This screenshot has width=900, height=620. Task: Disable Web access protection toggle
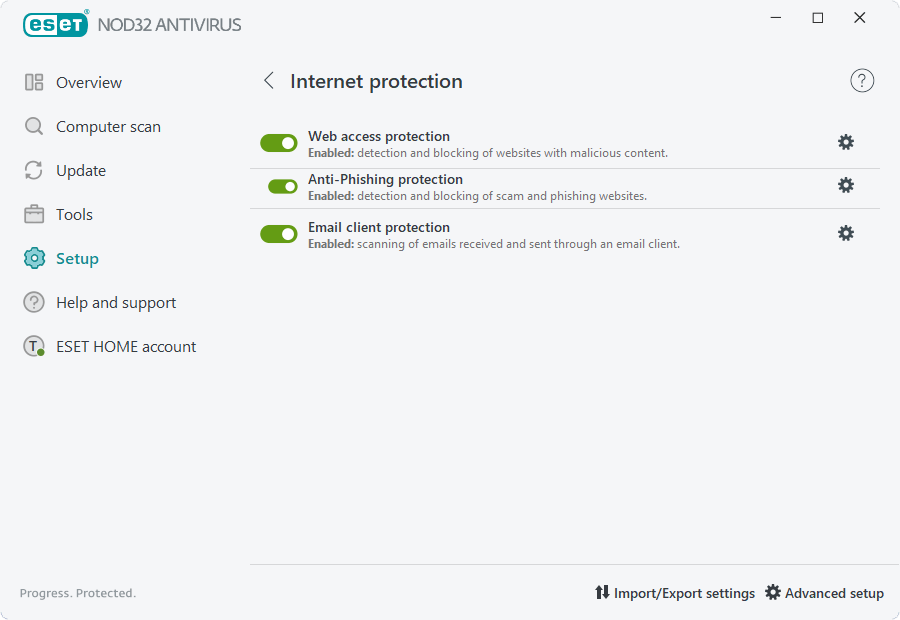[x=278, y=143]
